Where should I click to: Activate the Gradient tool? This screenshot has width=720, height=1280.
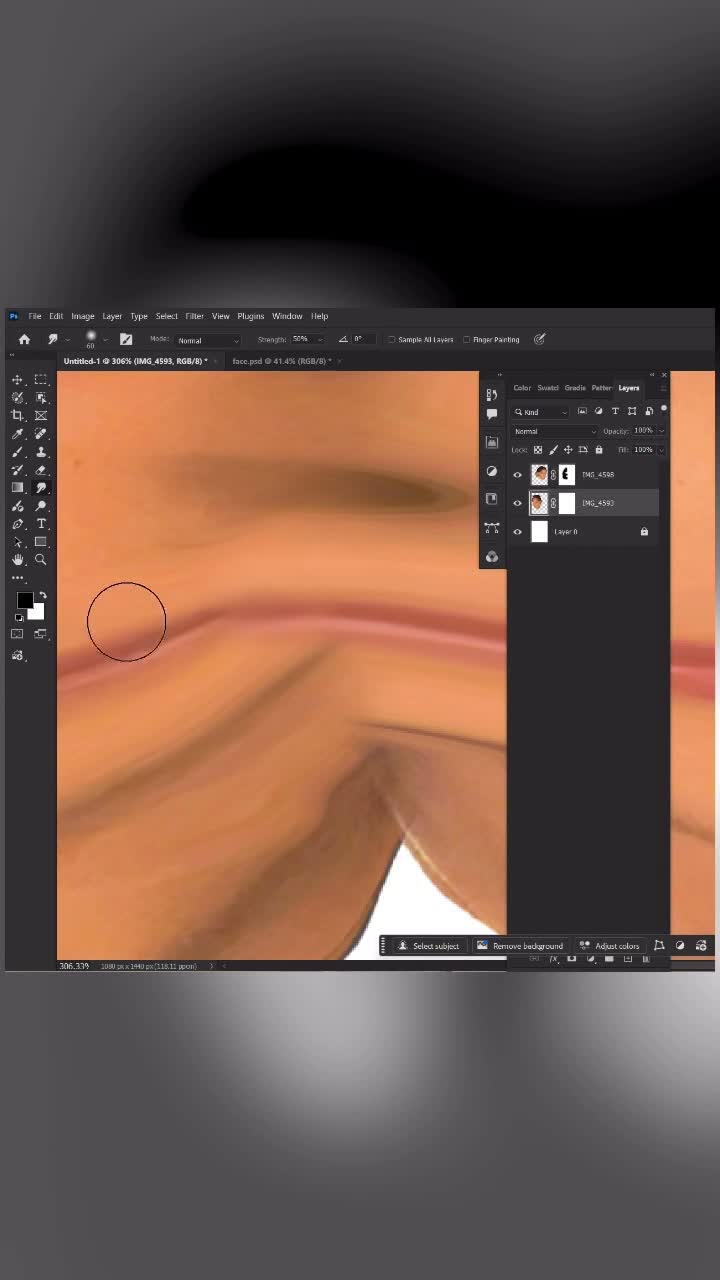(x=17, y=488)
